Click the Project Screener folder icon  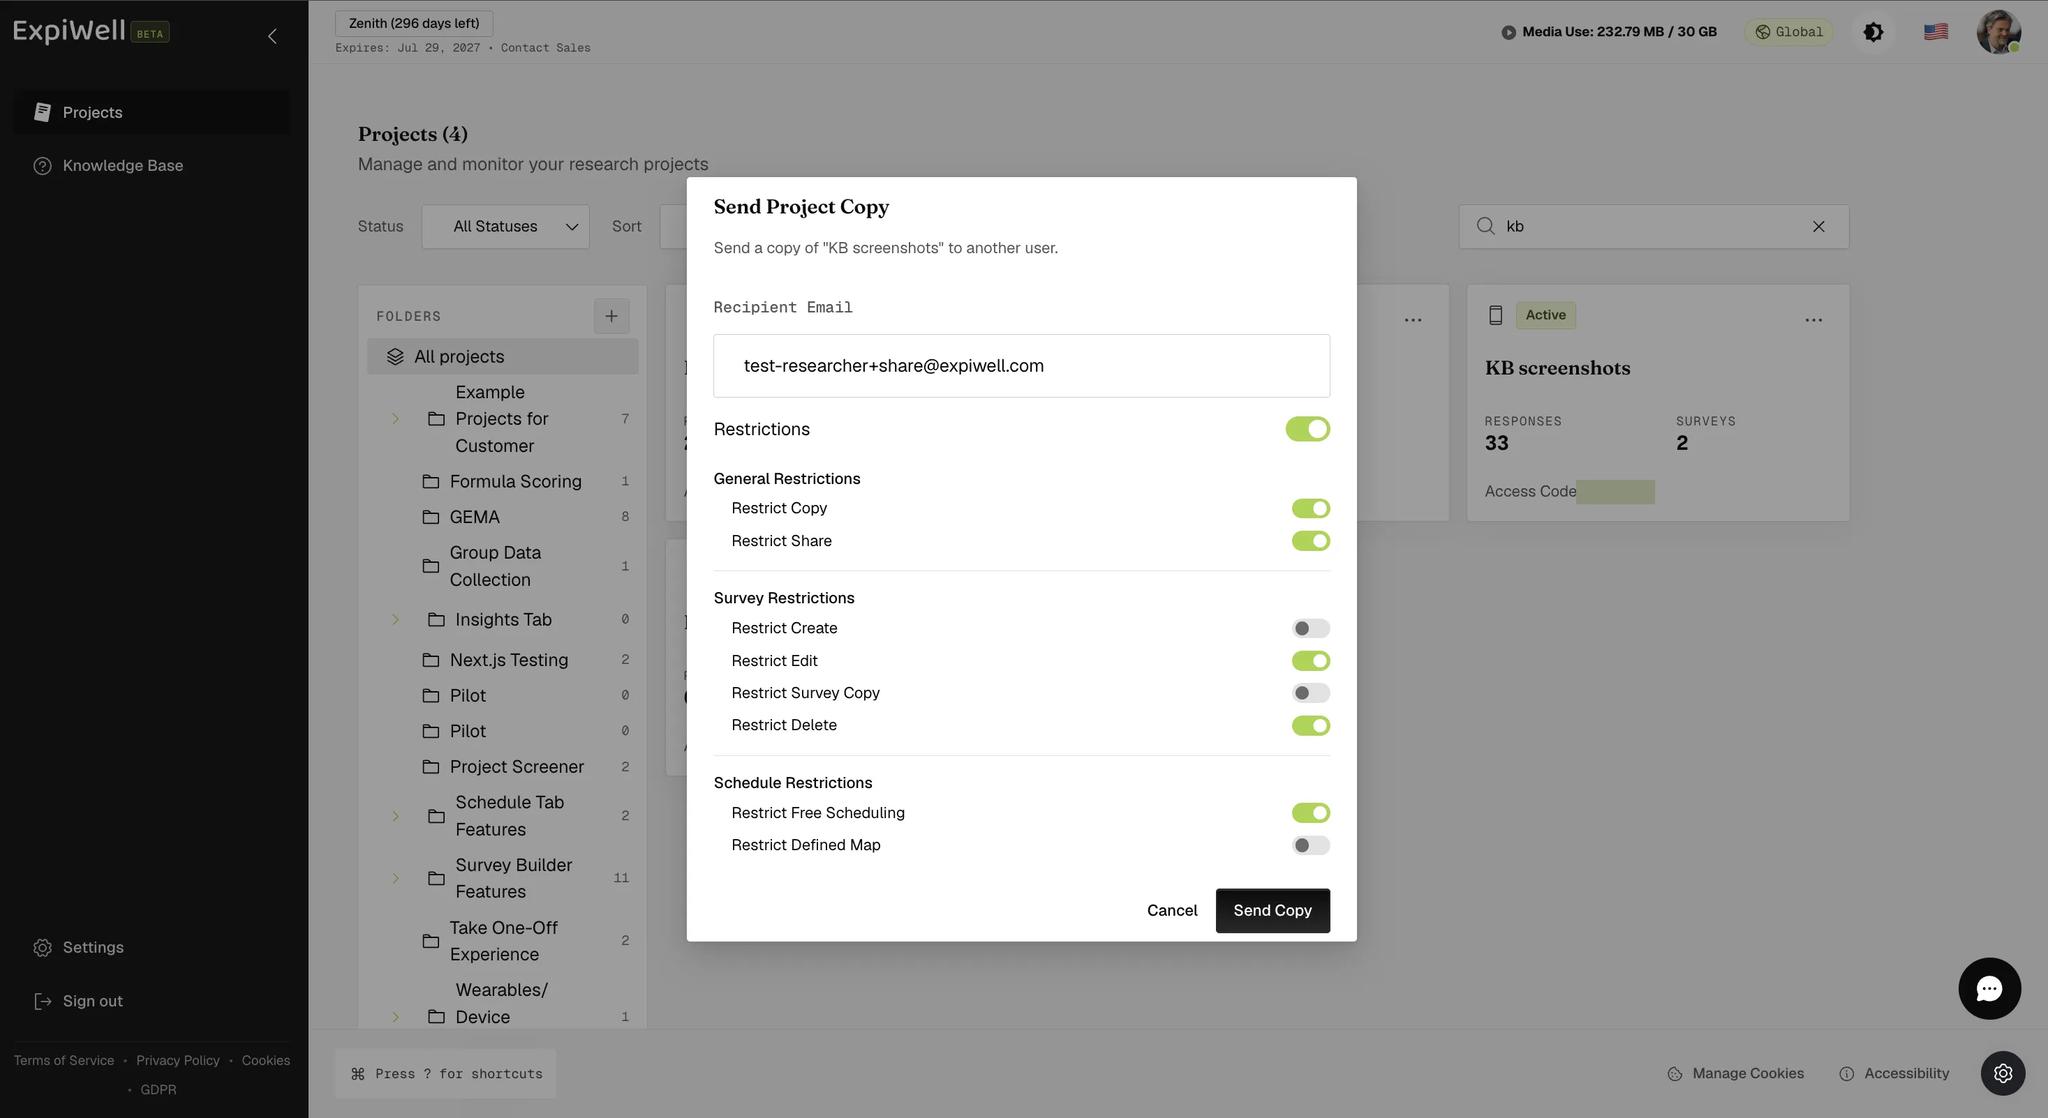click(x=431, y=767)
